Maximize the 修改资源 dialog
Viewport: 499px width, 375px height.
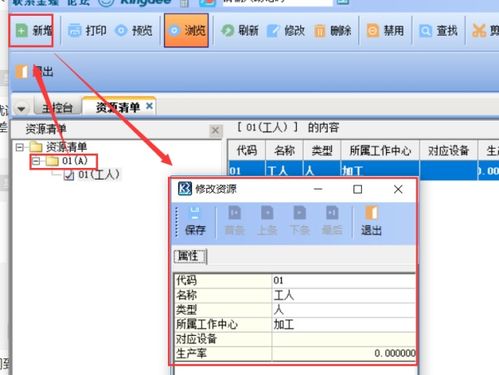point(358,189)
